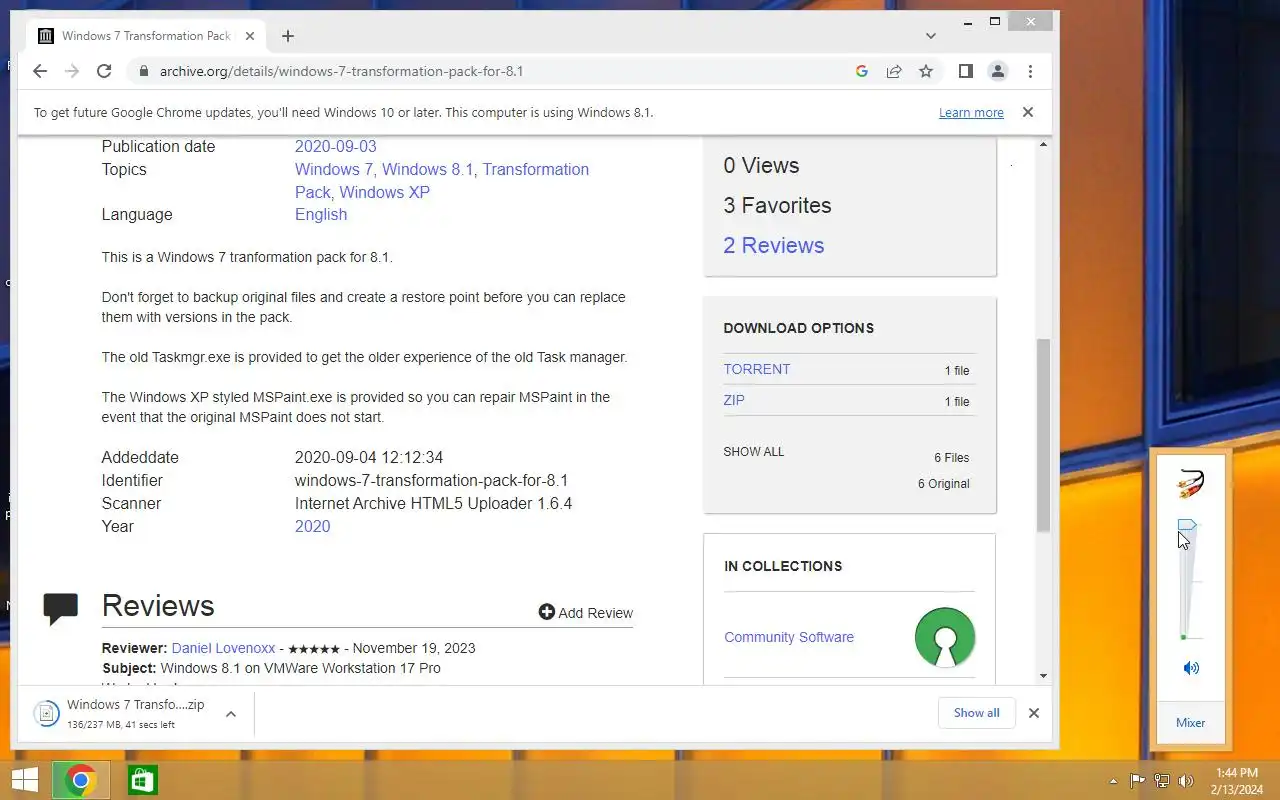Click the Chrome taskbar icon
1280x800 pixels.
(81, 780)
